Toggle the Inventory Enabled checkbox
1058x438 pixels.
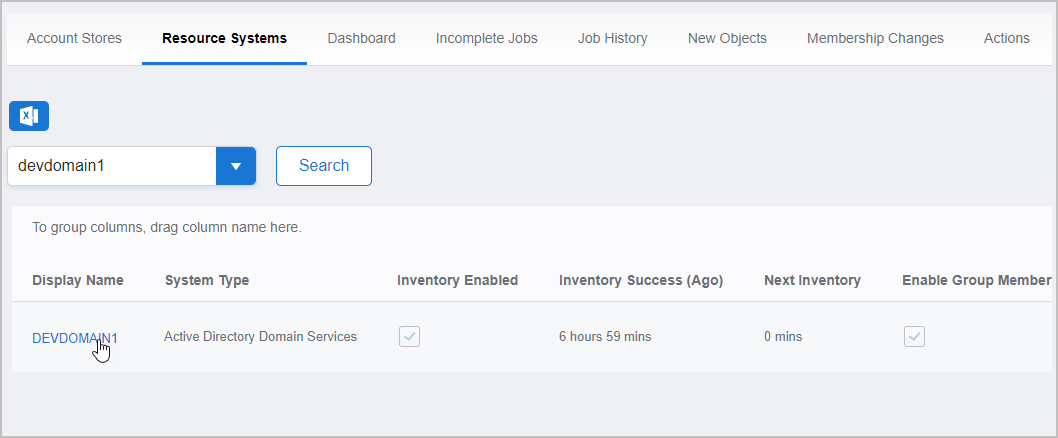click(x=409, y=336)
